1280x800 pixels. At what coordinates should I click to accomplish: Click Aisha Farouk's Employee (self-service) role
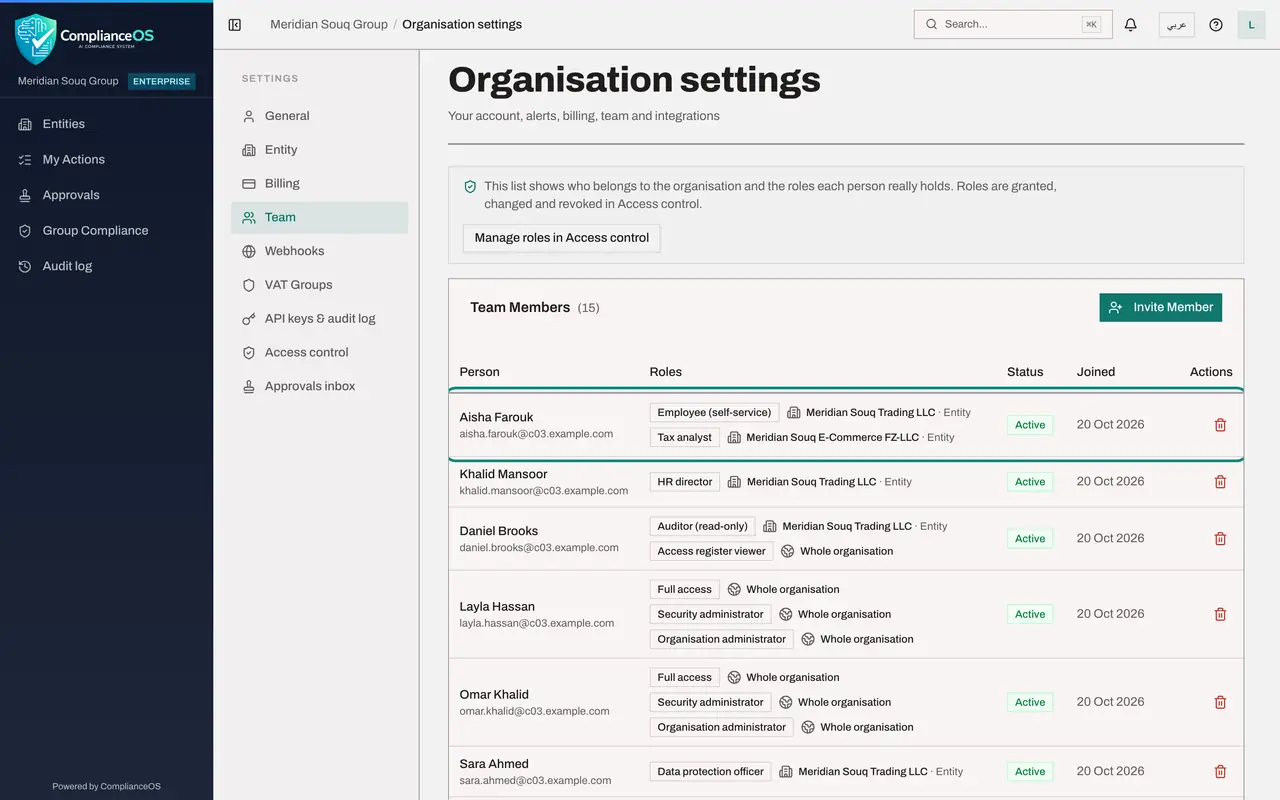click(x=715, y=412)
